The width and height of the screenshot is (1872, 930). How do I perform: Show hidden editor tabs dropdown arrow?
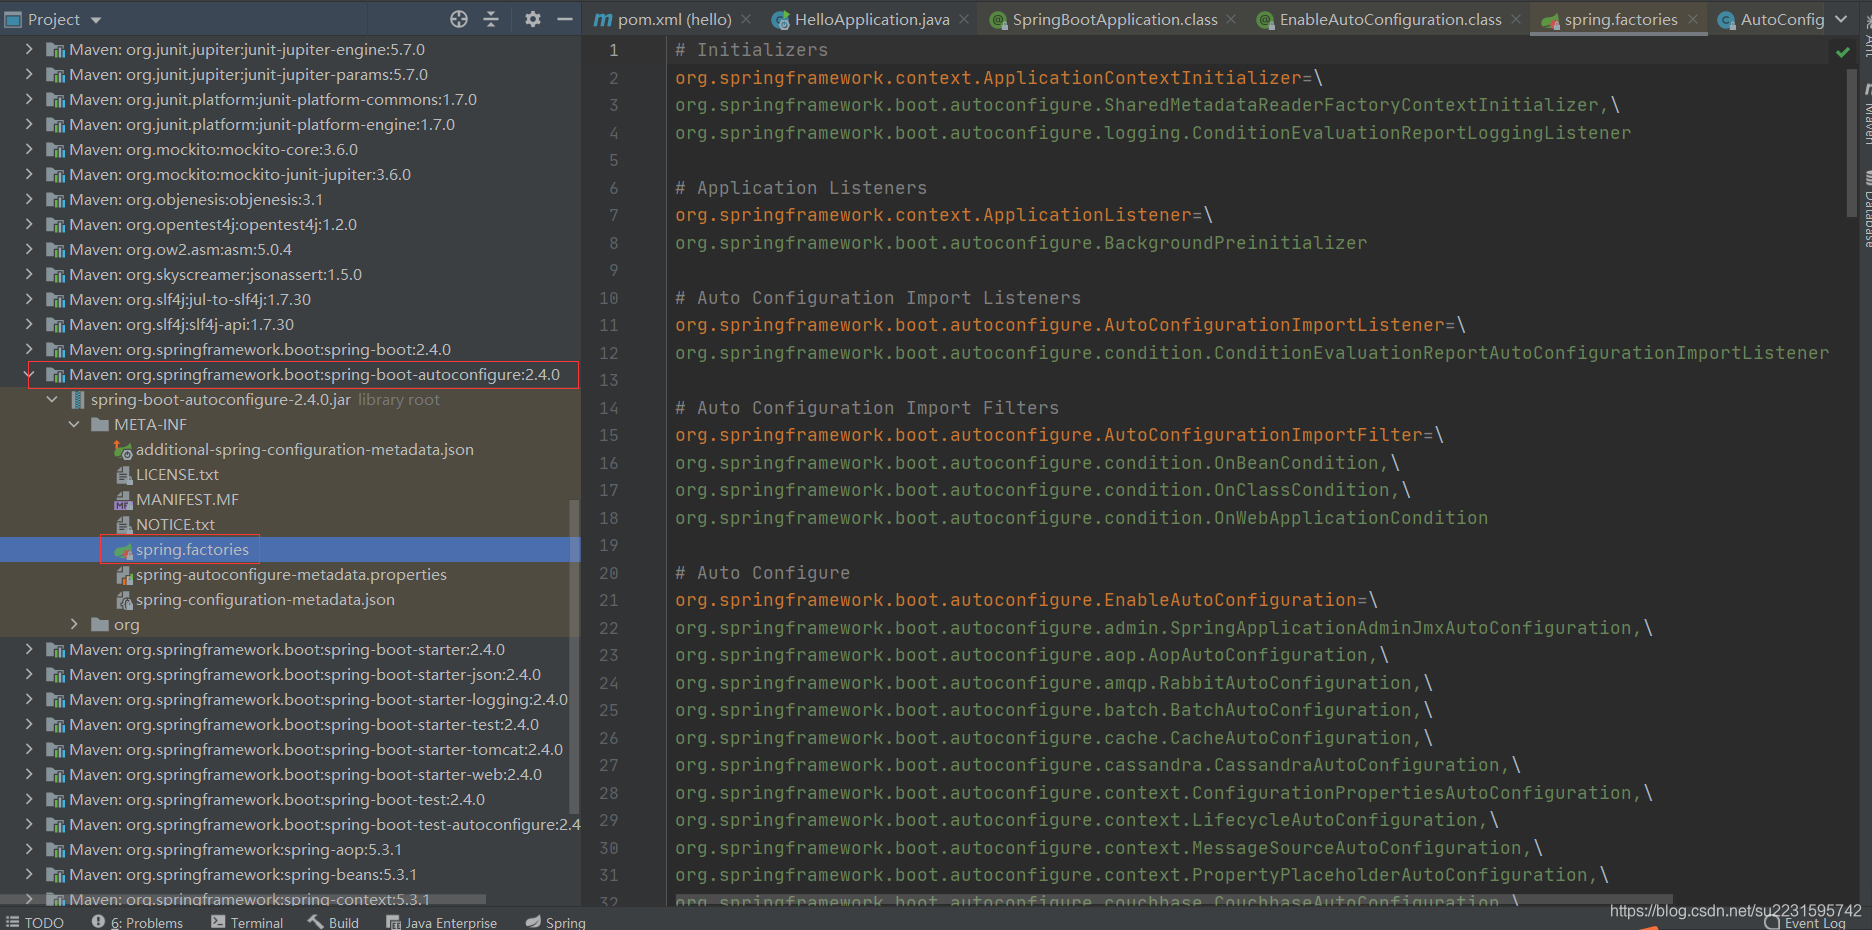click(1841, 19)
